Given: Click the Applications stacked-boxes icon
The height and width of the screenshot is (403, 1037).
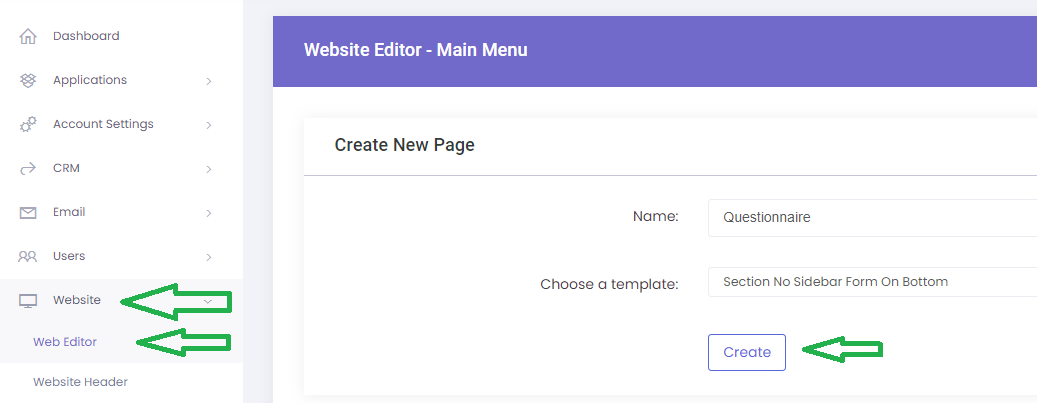Looking at the screenshot, I should click(28, 80).
